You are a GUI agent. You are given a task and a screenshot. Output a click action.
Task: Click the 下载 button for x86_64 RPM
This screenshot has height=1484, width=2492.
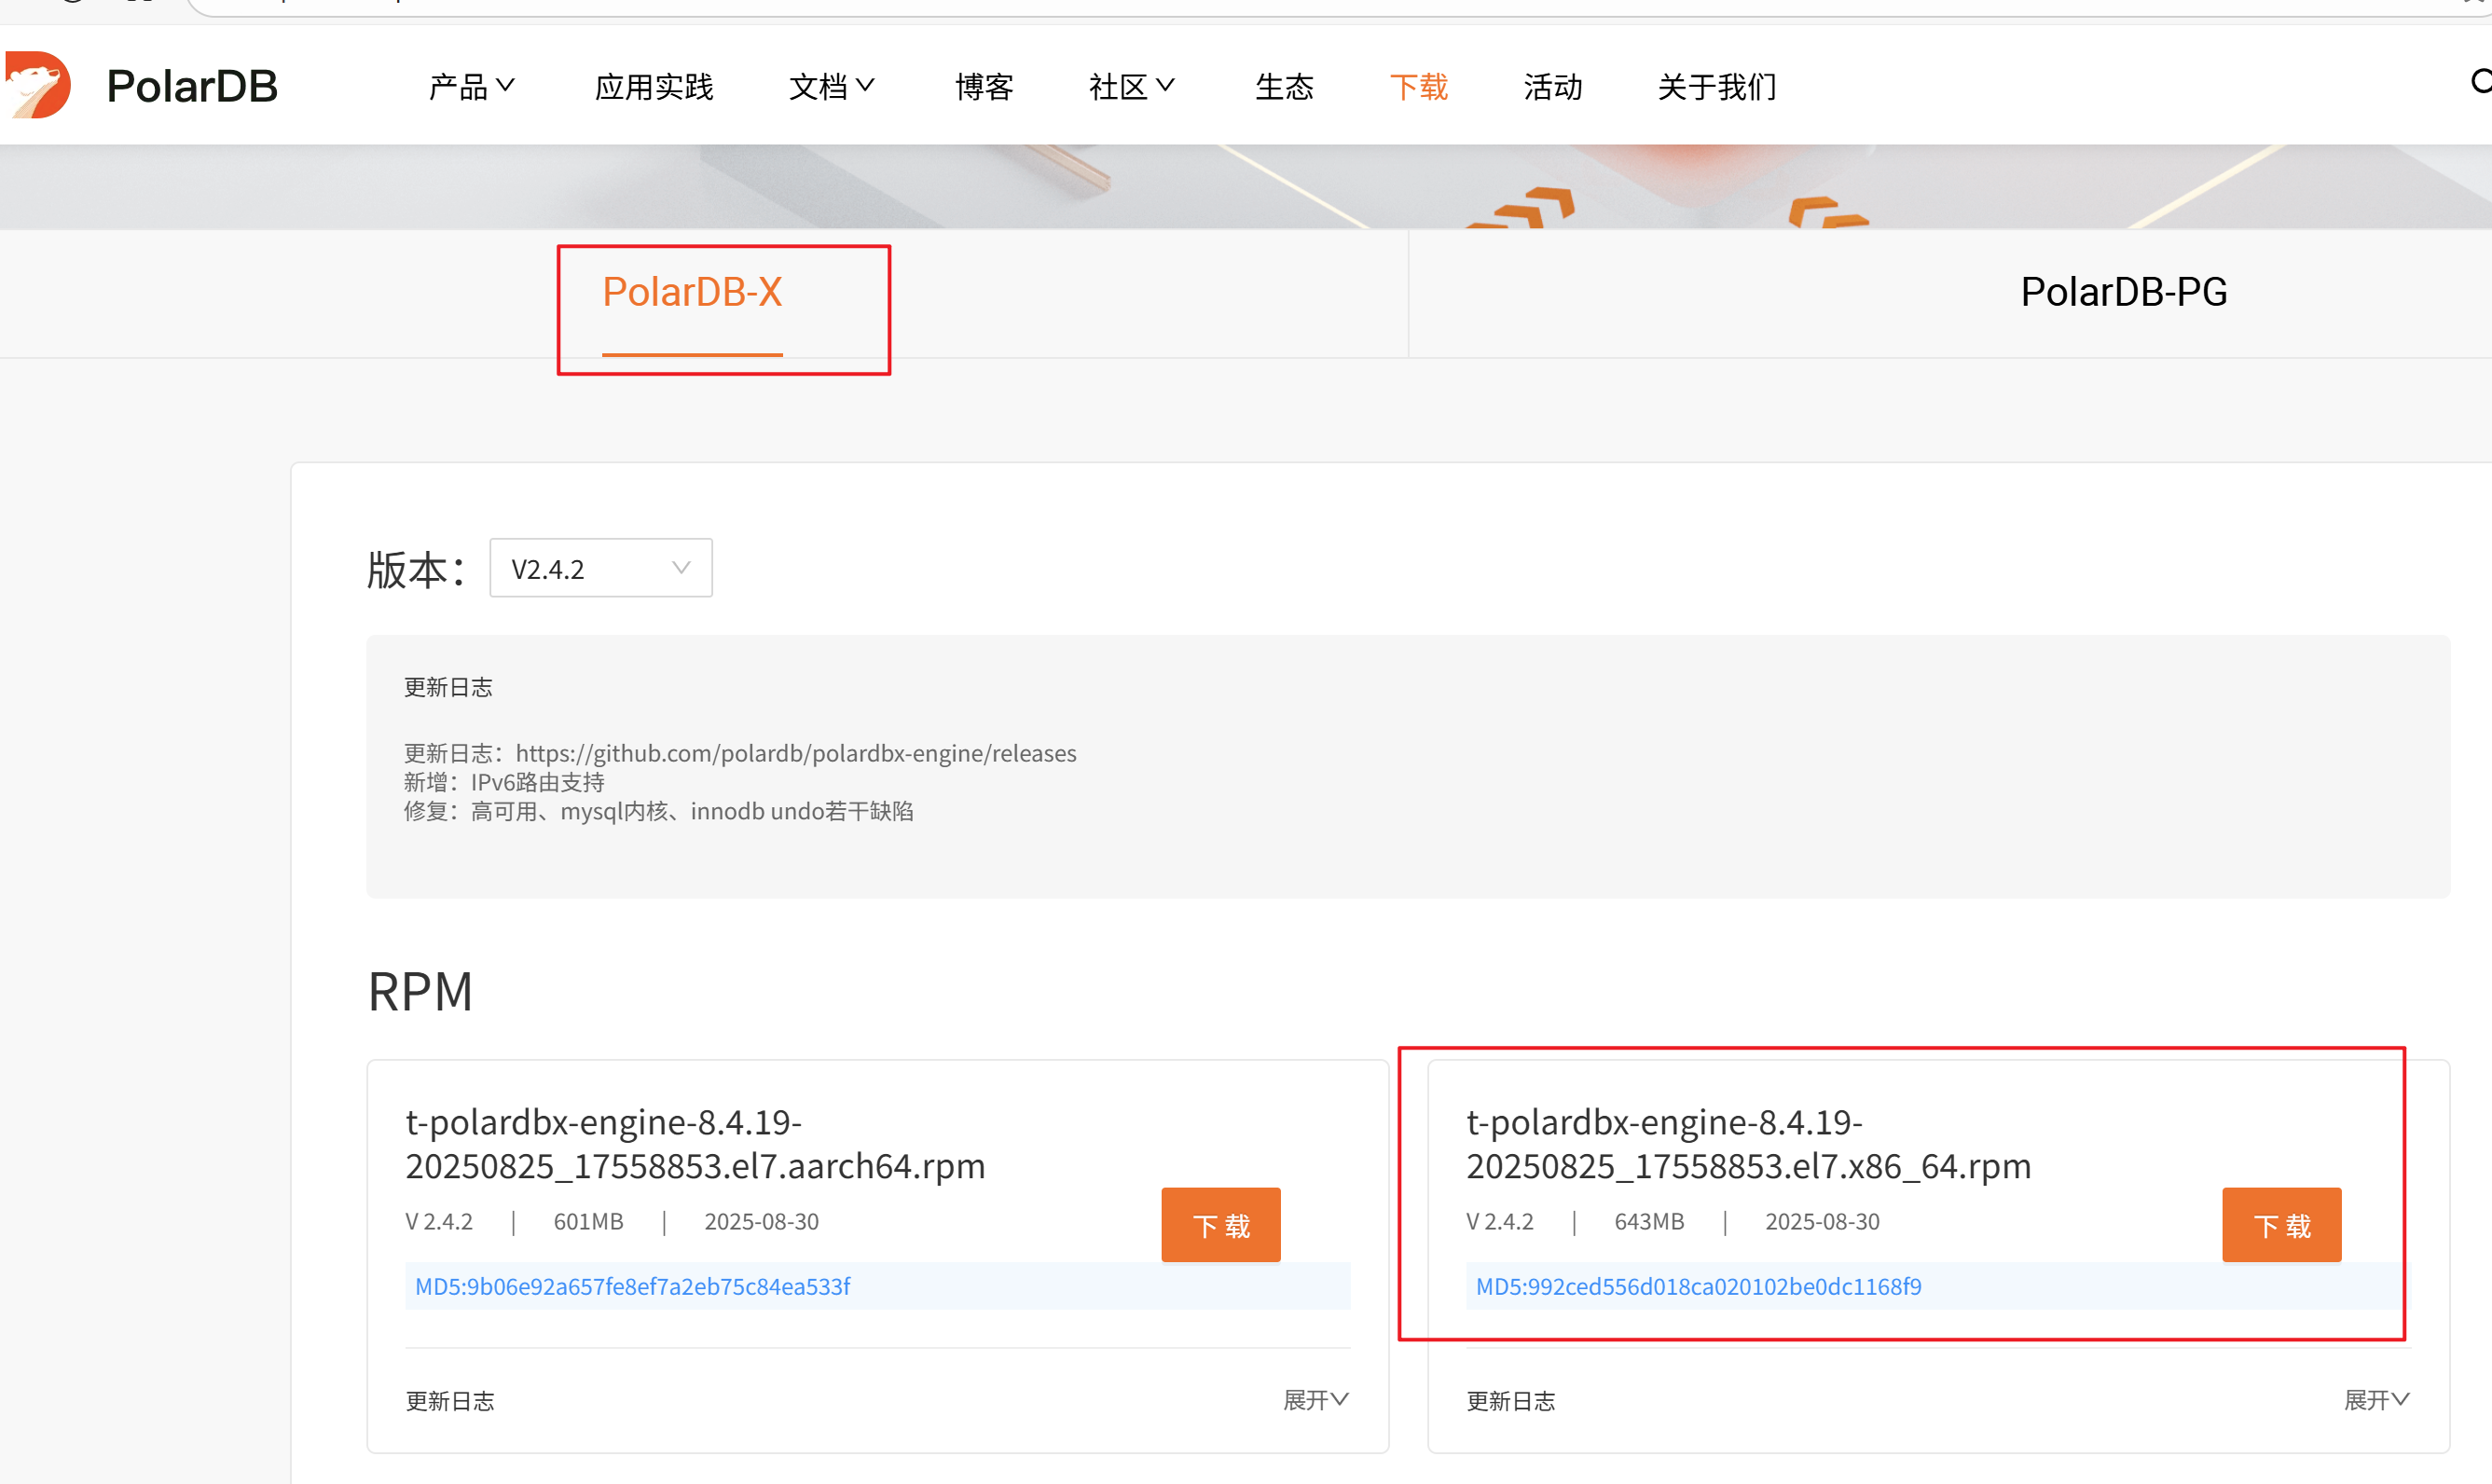tap(2281, 1224)
